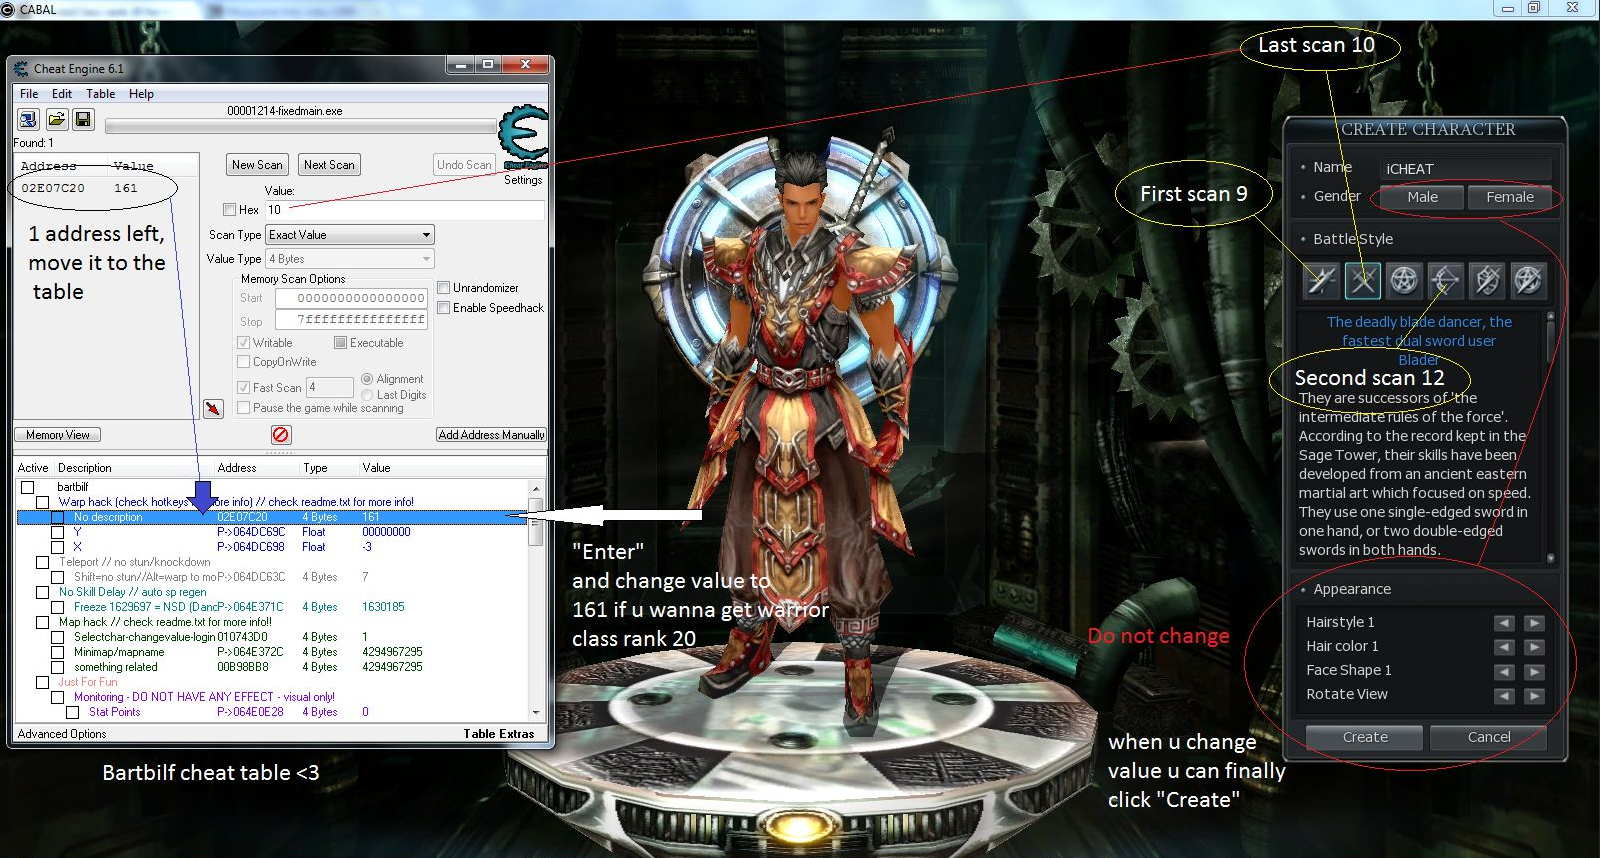
Task: Open the Value Type dropdown
Action: pyautogui.click(x=349, y=259)
